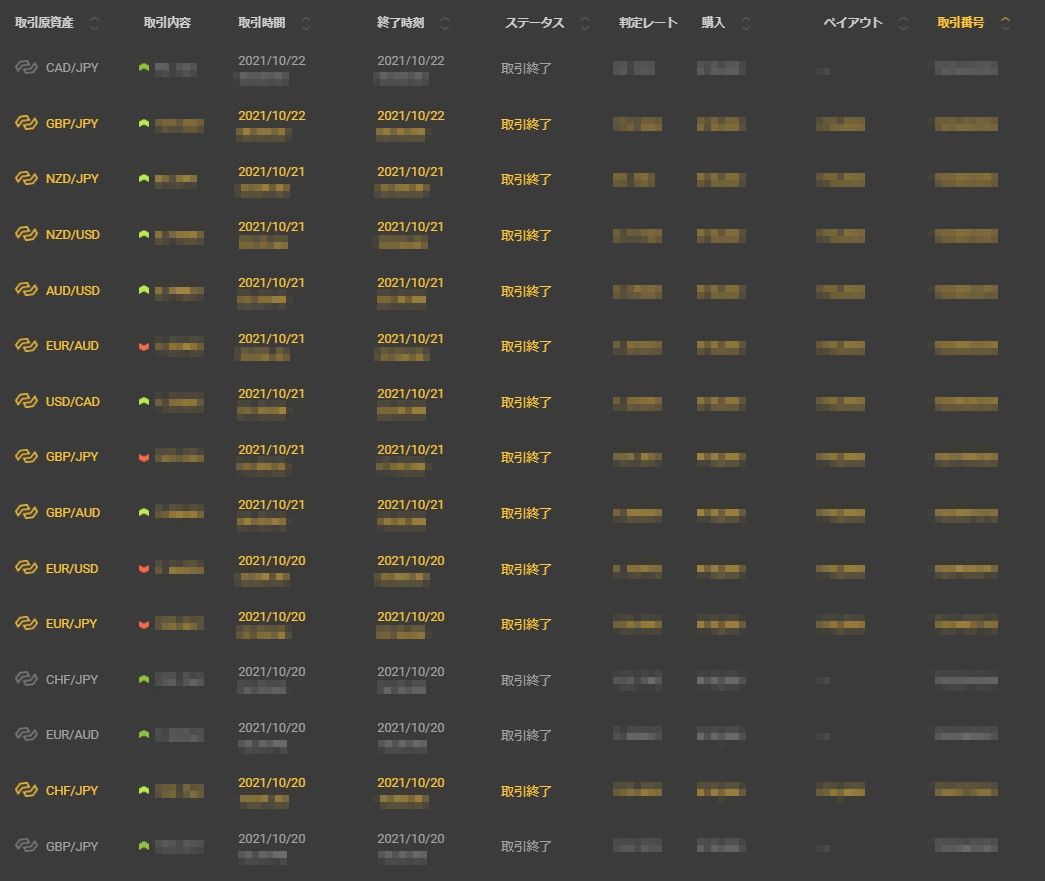Click the asset icon beside USD/CAD

click(x=26, y=401)
